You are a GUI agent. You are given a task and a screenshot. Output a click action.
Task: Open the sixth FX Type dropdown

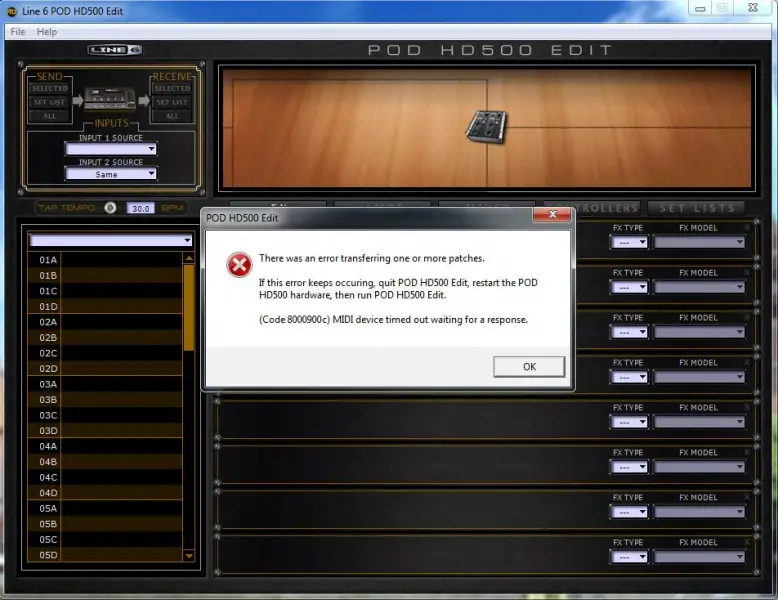click(x=629, y=467)
